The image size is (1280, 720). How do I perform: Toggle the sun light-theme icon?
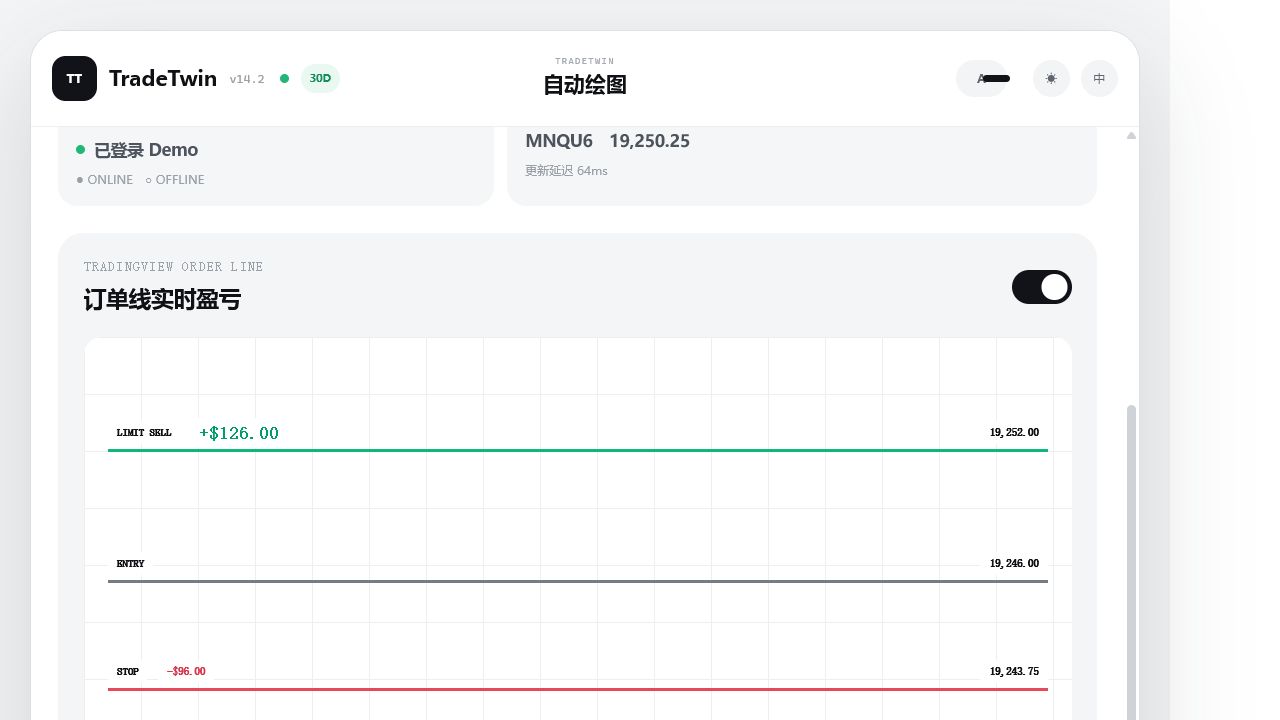pyautogui.click(x=1051, y=78)
